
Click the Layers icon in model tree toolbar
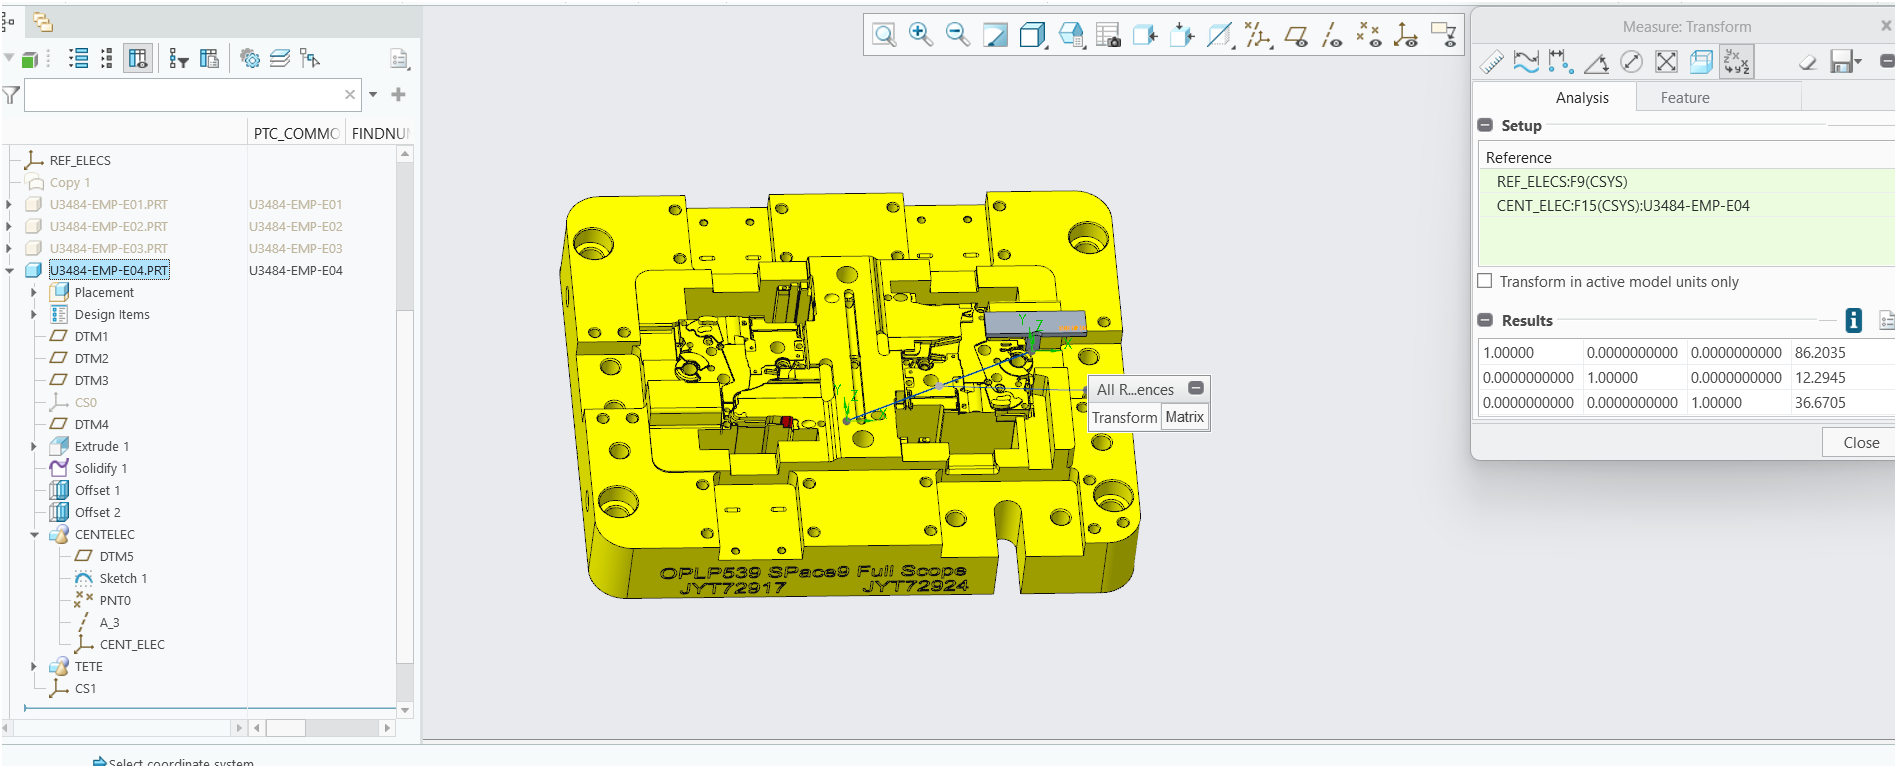[x=280, y=59]
